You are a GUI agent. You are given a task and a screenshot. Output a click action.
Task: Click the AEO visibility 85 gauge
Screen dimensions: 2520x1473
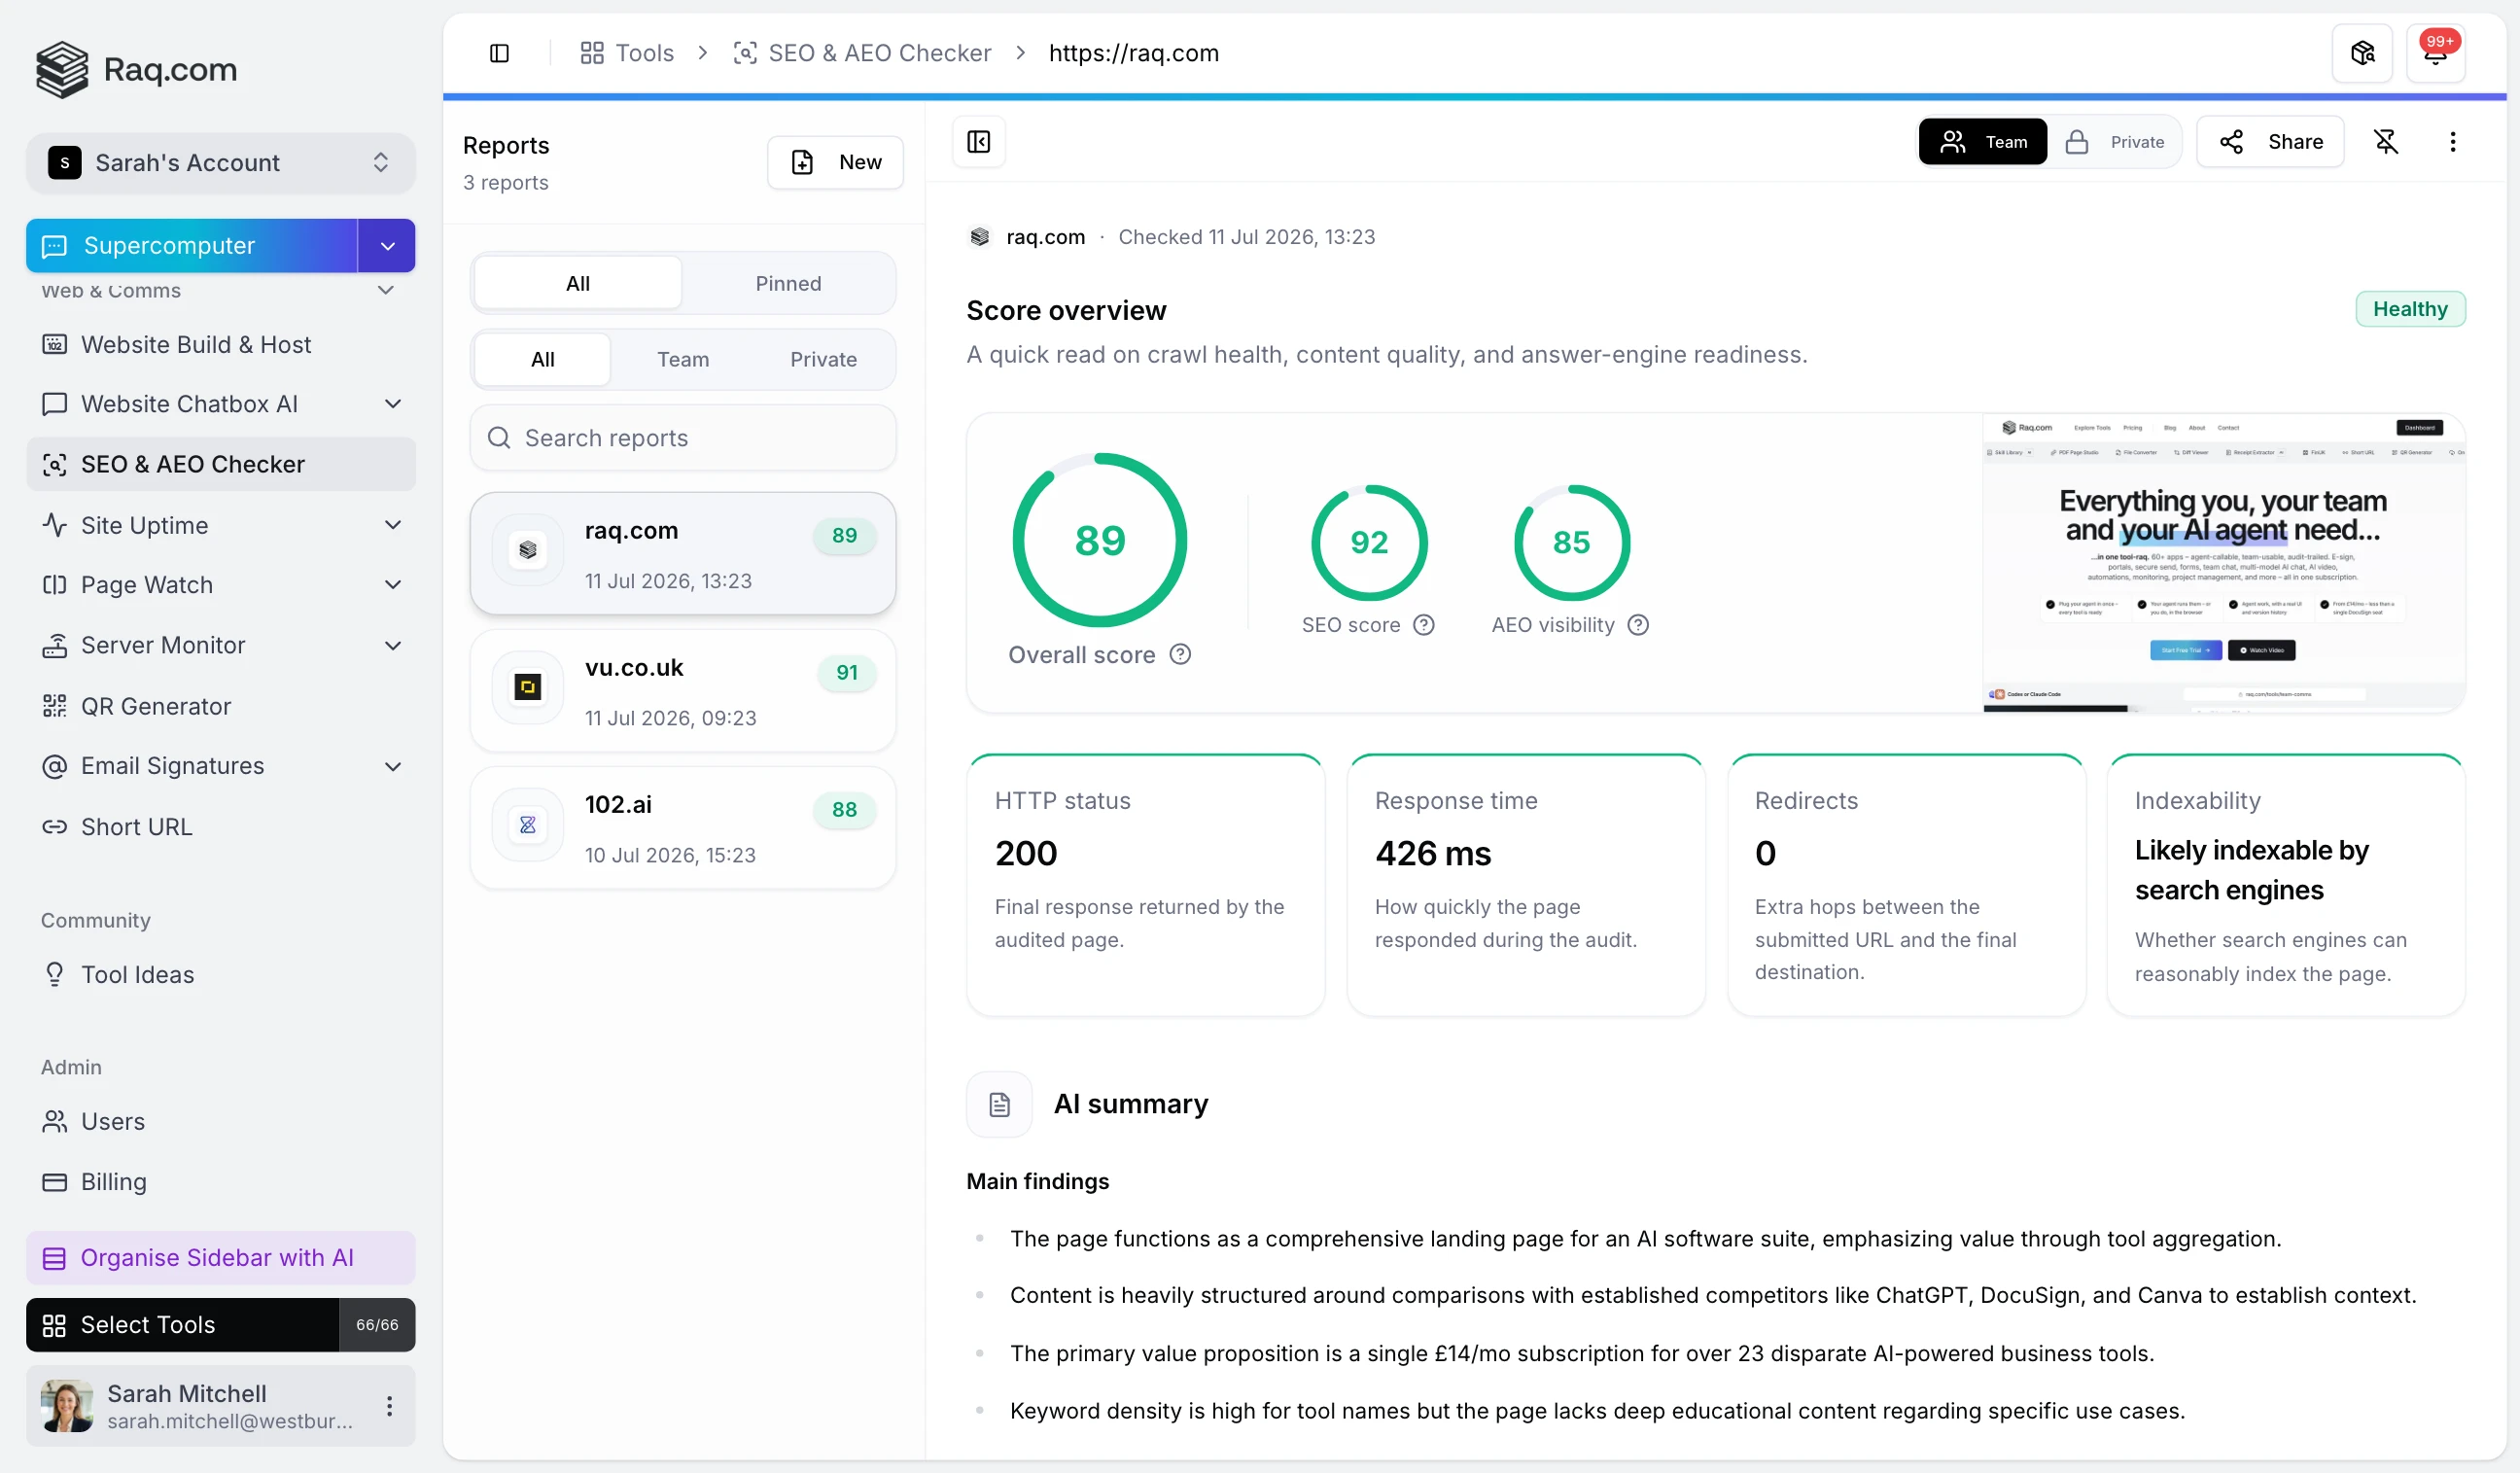(x=1571, y=543)
